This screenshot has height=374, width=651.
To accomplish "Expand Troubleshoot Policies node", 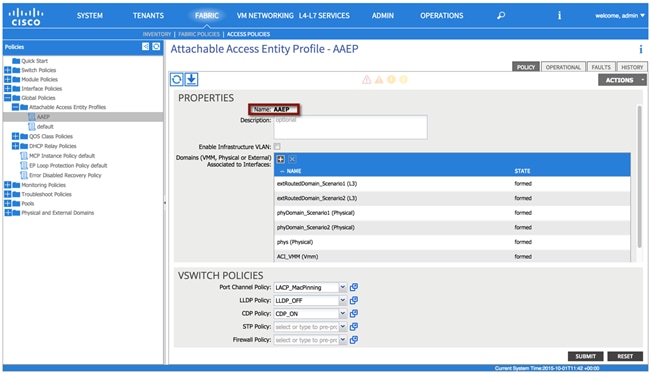I will pos(7,194).
